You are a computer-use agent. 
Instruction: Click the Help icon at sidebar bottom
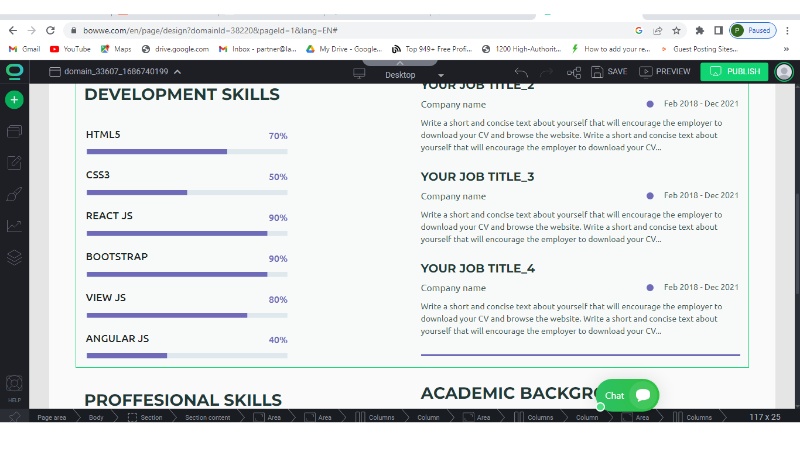point(14,385)
